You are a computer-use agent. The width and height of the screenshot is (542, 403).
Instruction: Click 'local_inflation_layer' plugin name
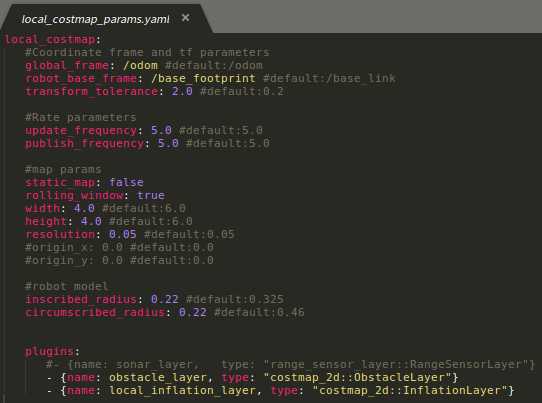[182, 390]
